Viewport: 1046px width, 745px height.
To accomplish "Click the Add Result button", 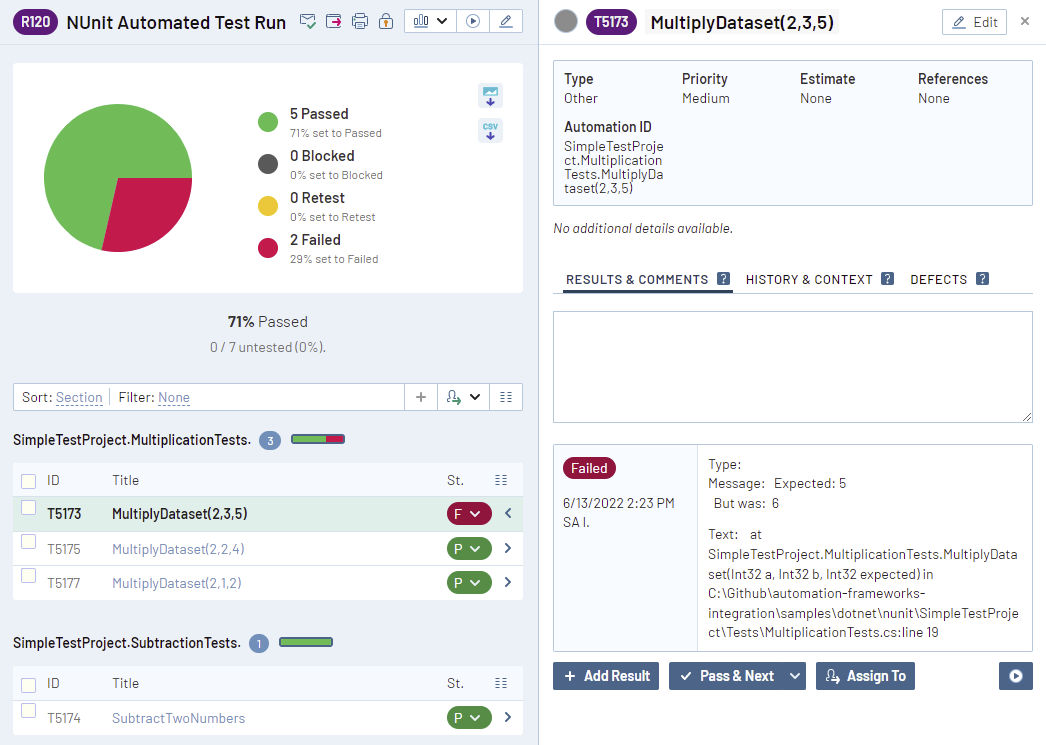I will click(606, 676).
